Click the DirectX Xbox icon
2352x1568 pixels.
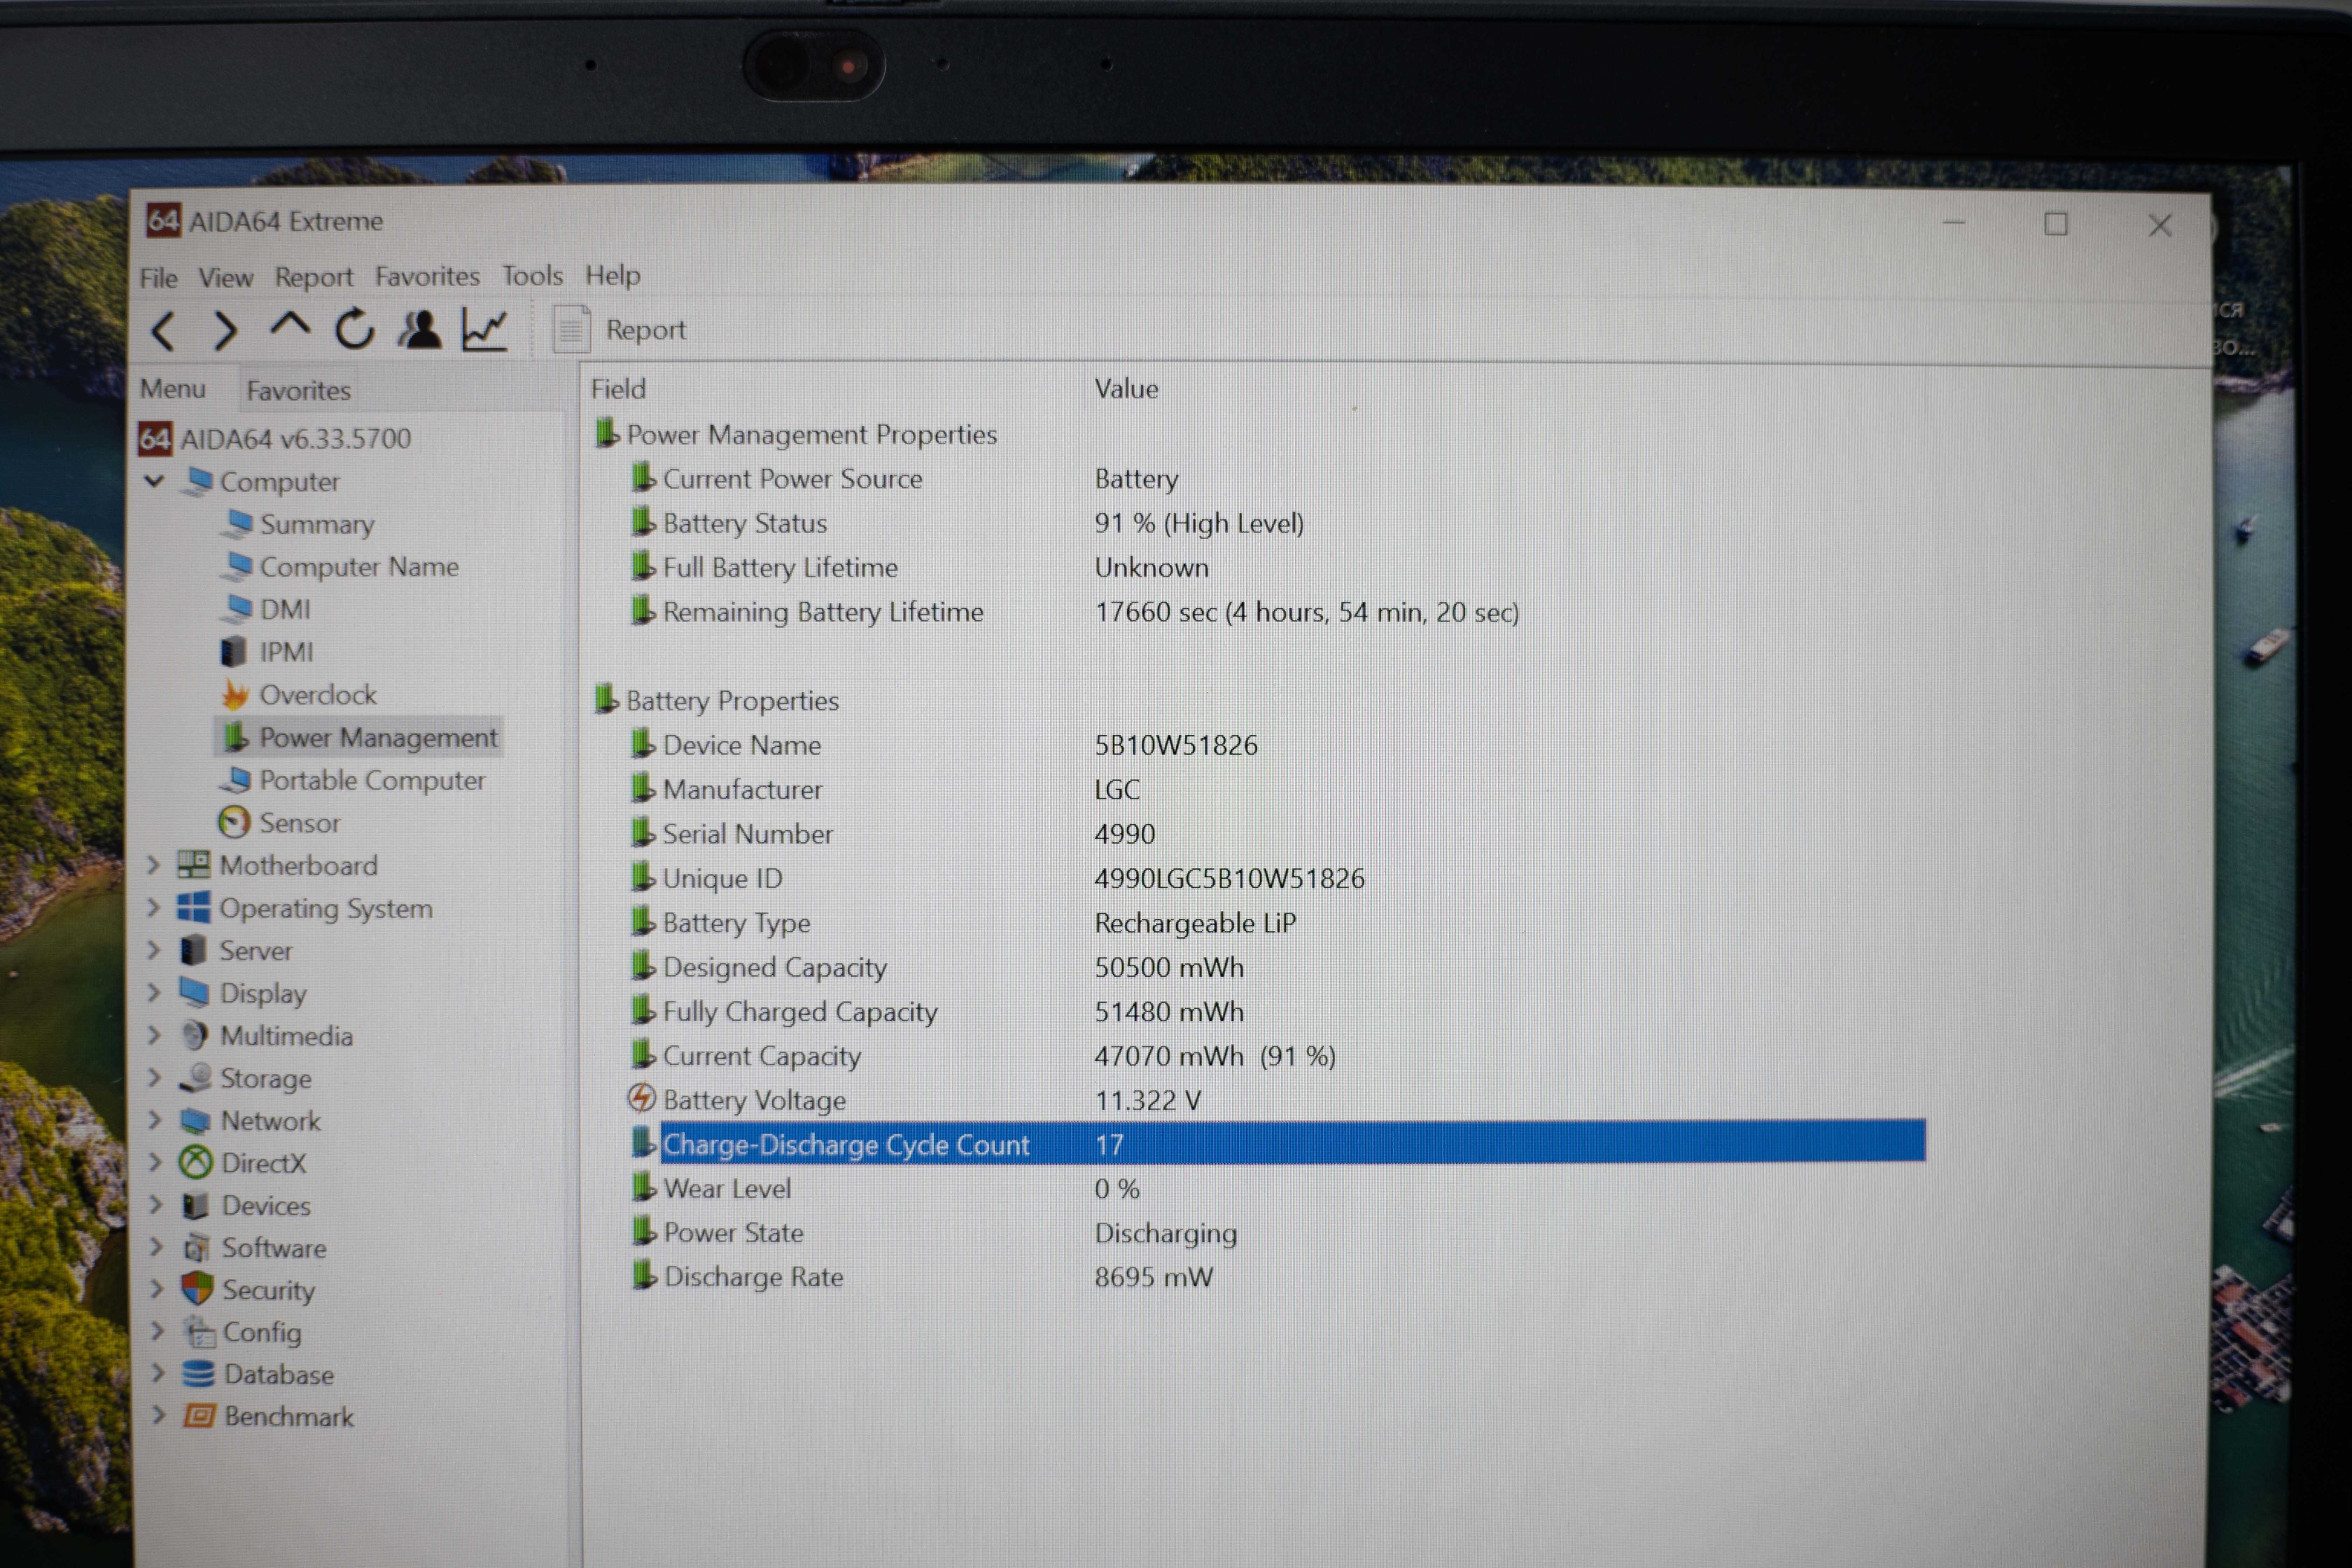[196, 1162]
